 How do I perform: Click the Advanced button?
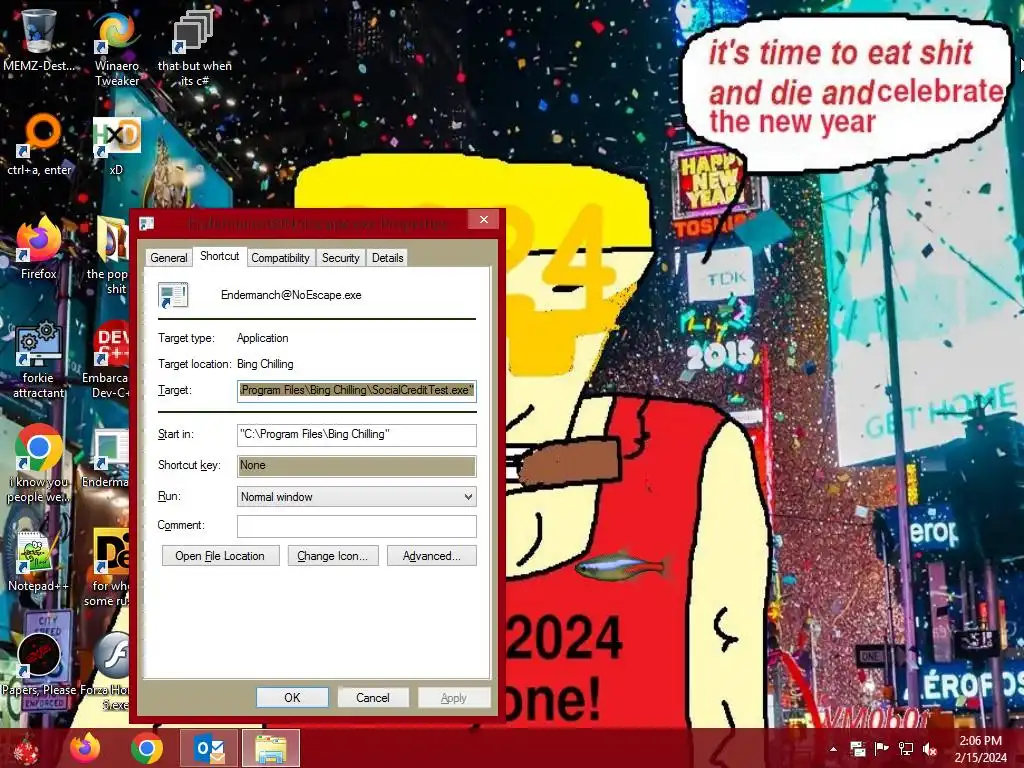pyautogui.click(x=432, y=556)
